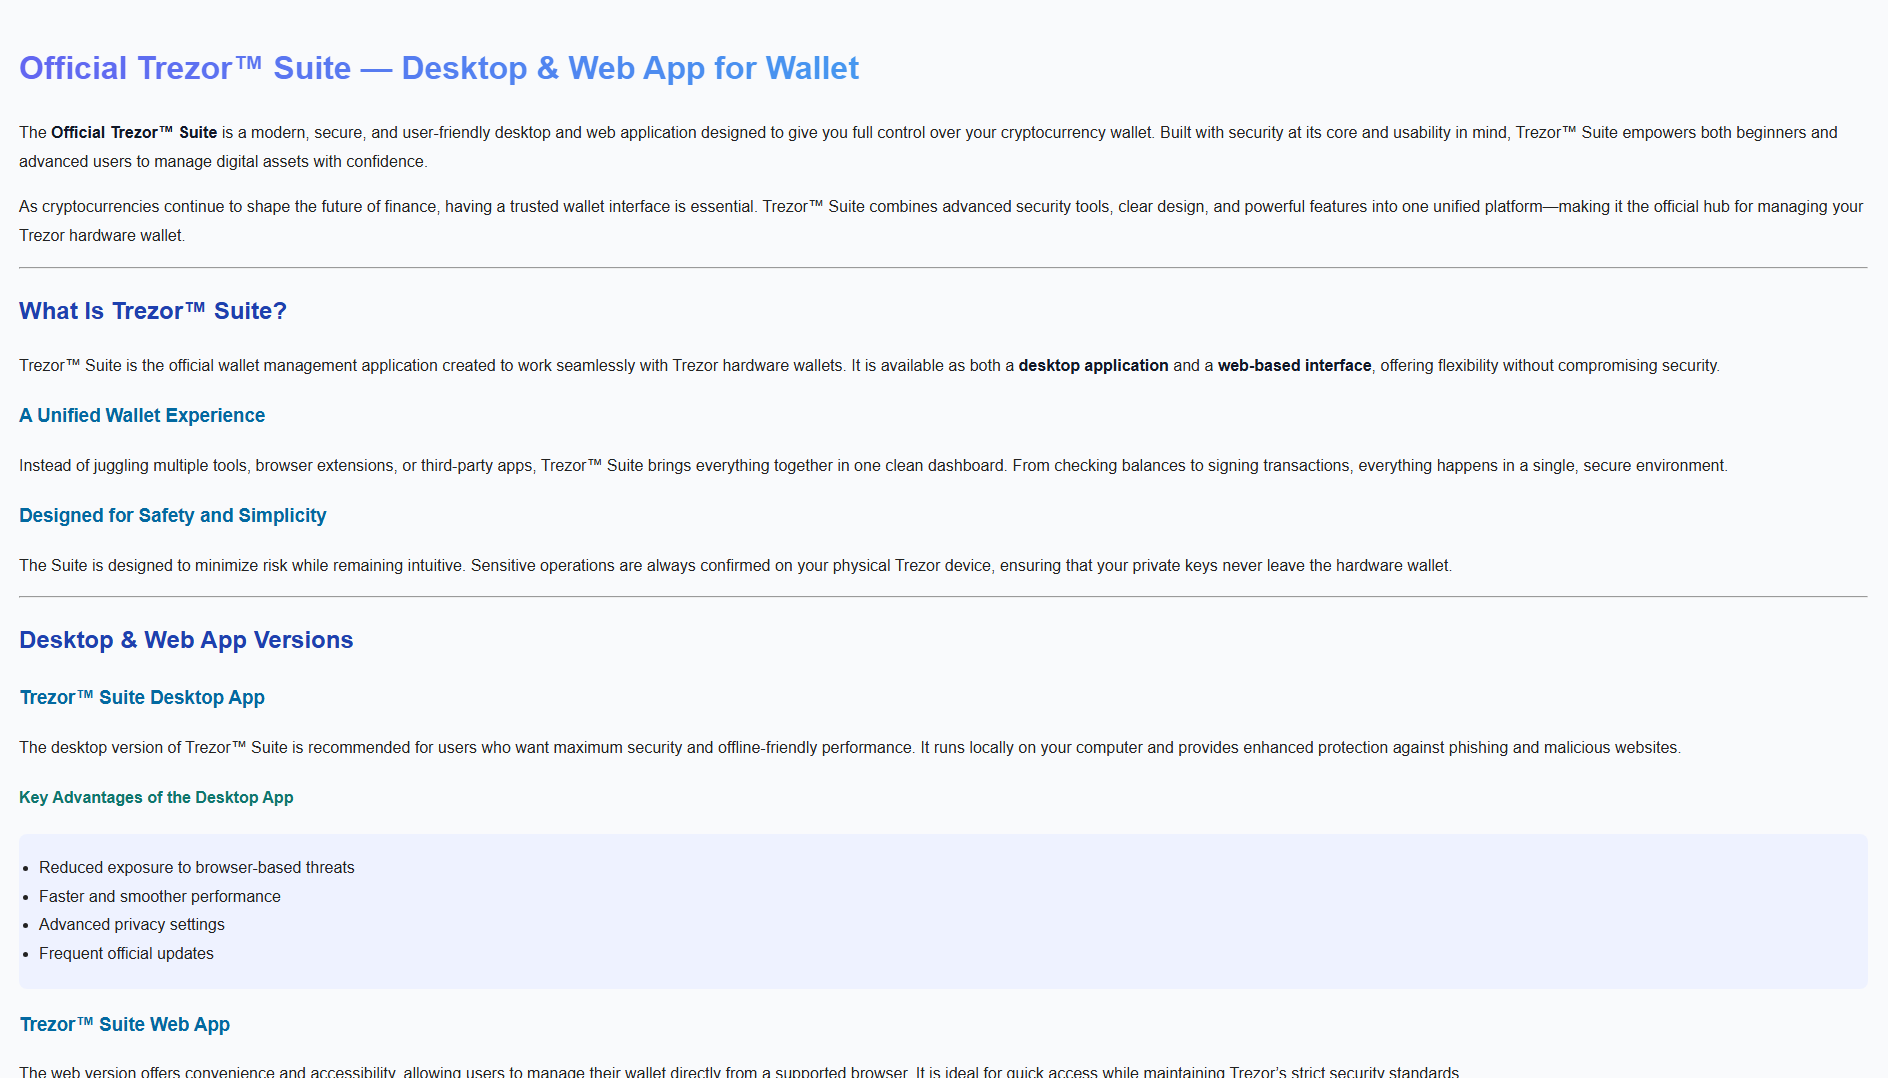Click the main title "Official Trezor™ Suite — Desktop & Web App for Wallet"
The height and width of the screenshot is (1078, 1888).
439,68
